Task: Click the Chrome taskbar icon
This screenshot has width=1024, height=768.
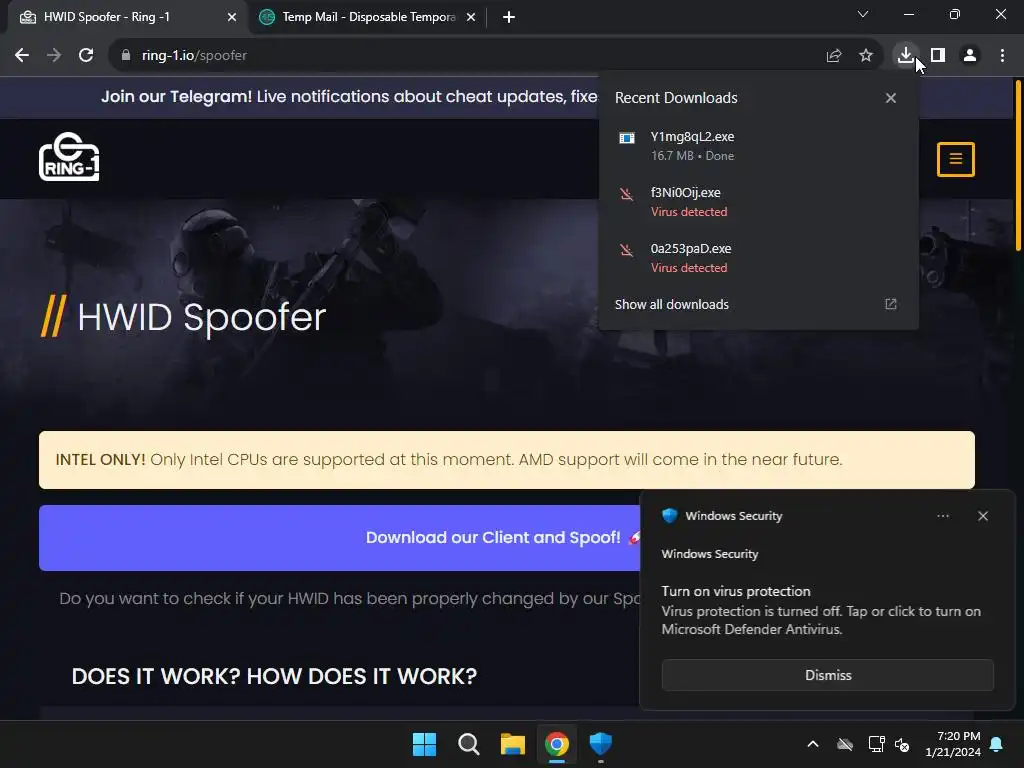Action: [x=556, y=744]
